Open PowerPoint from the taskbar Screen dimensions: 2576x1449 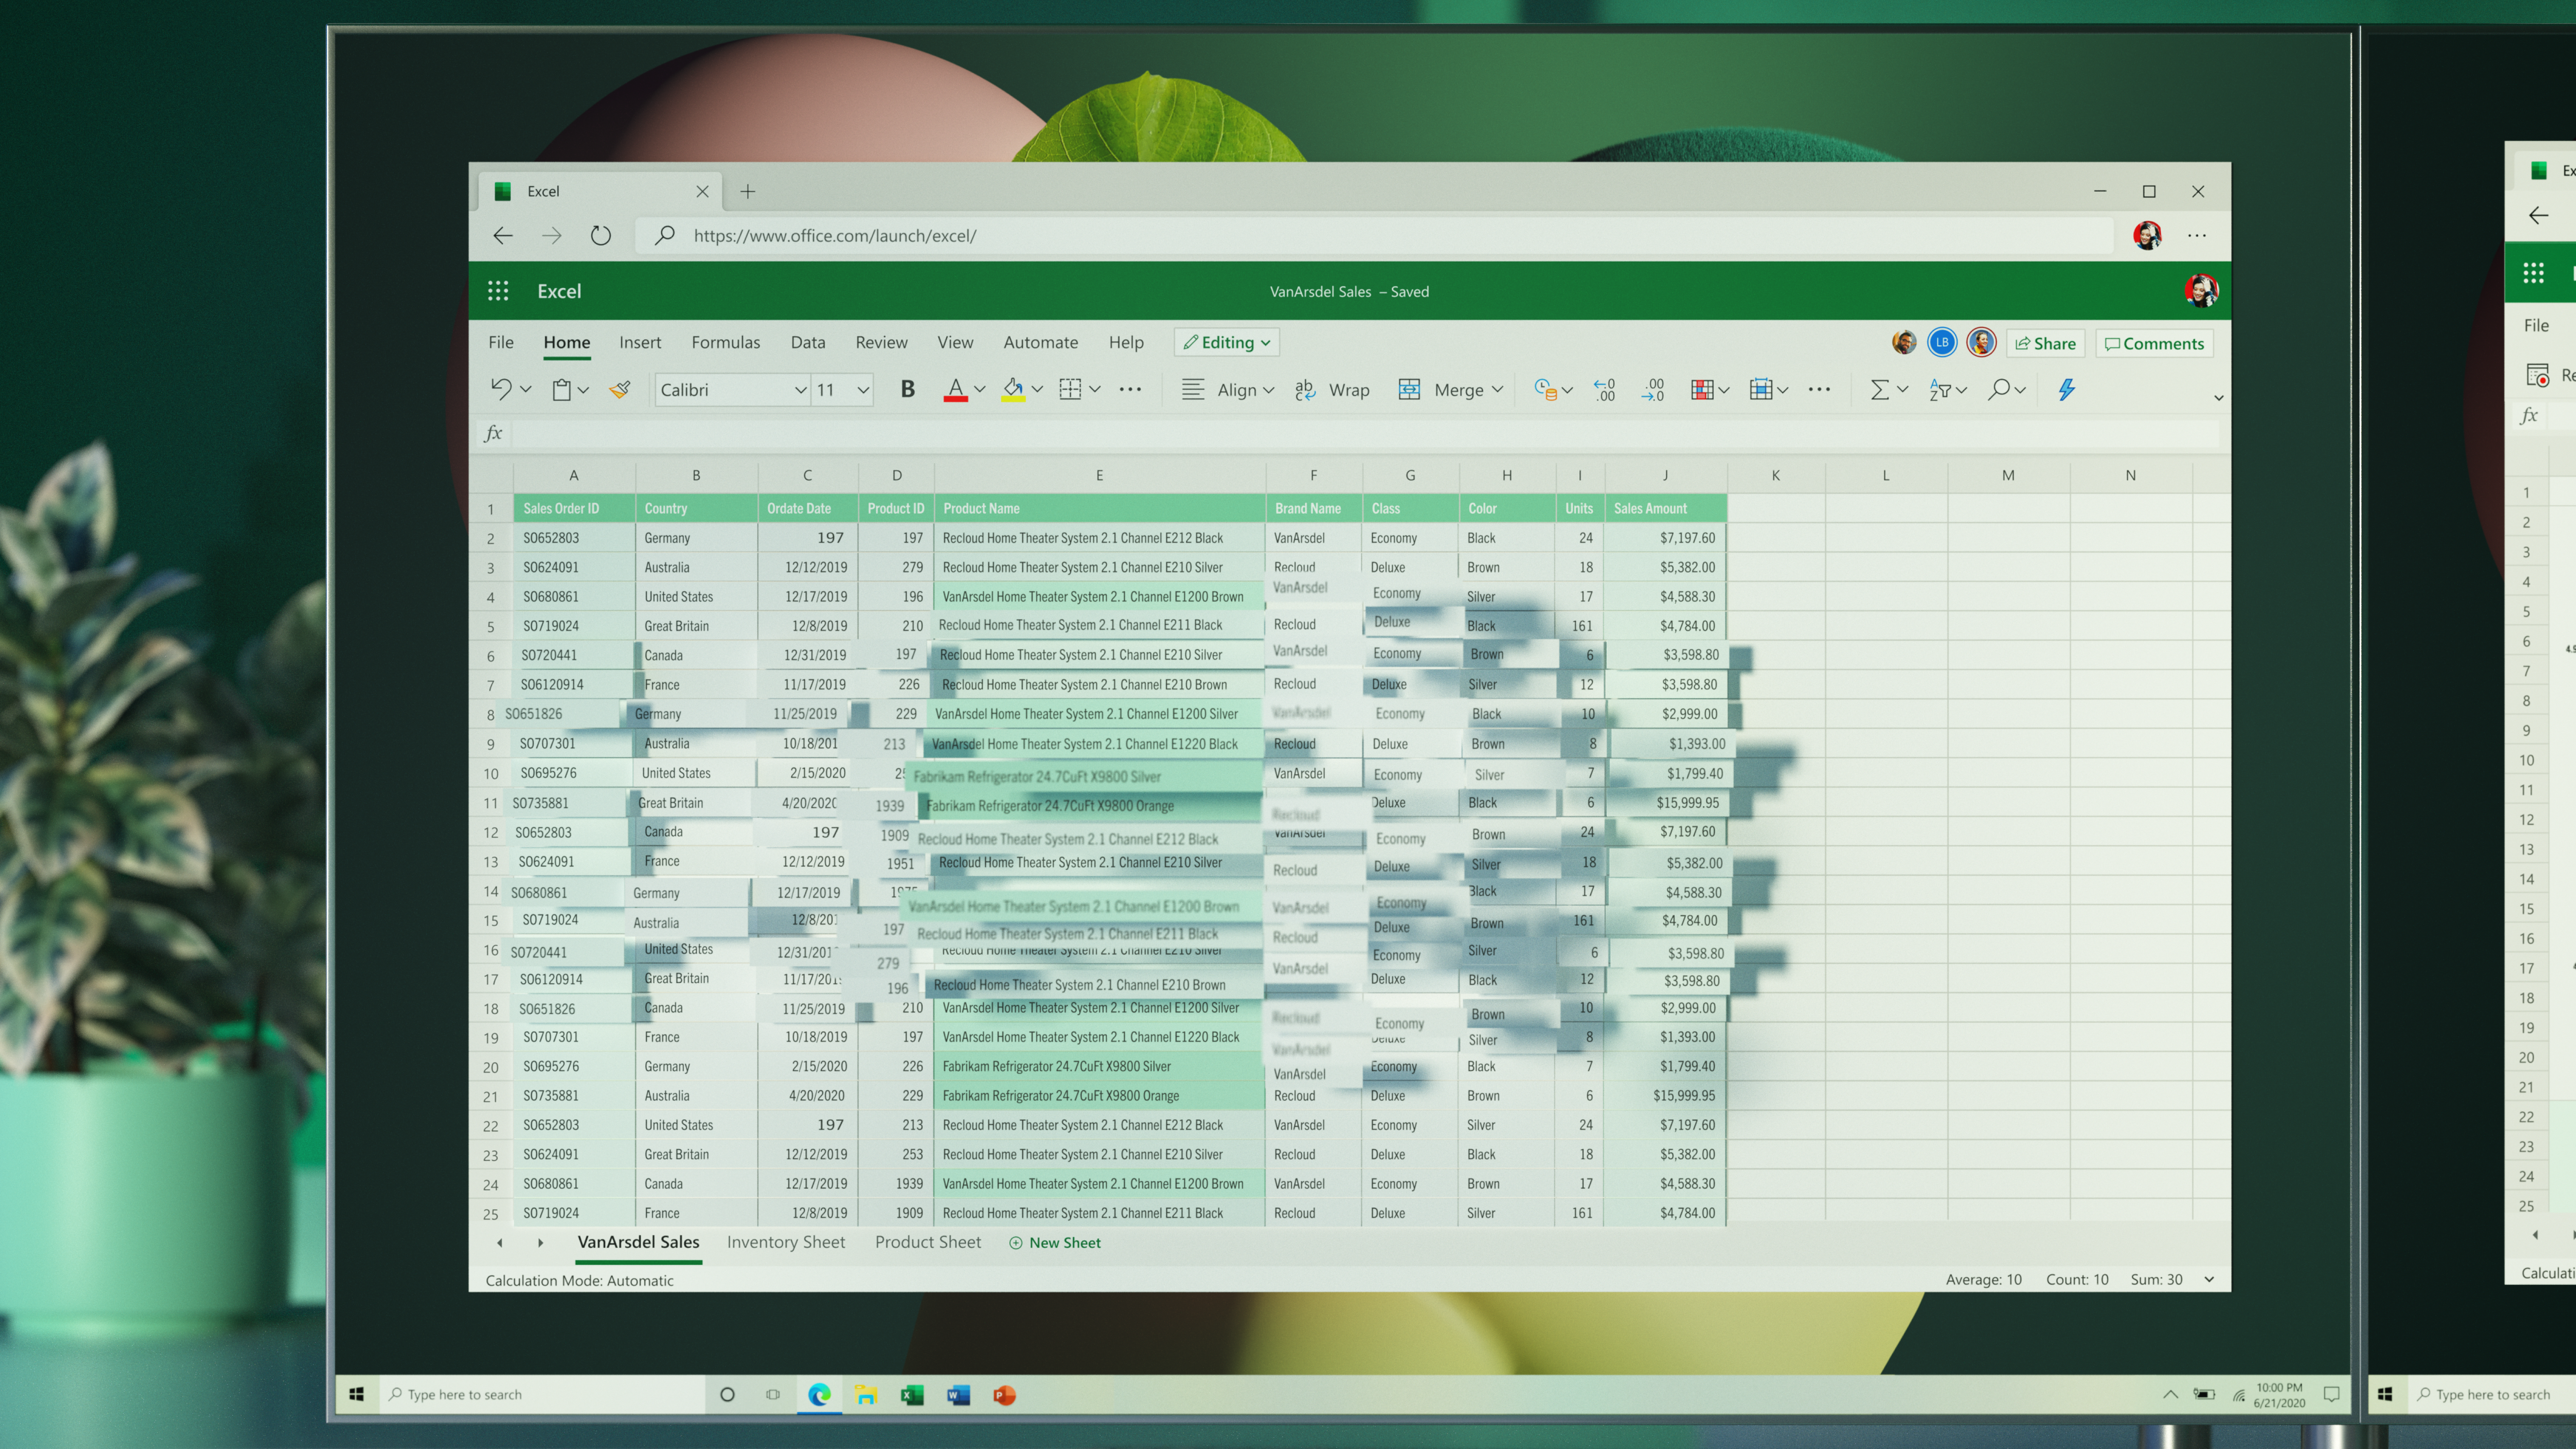(1004, 1394)
